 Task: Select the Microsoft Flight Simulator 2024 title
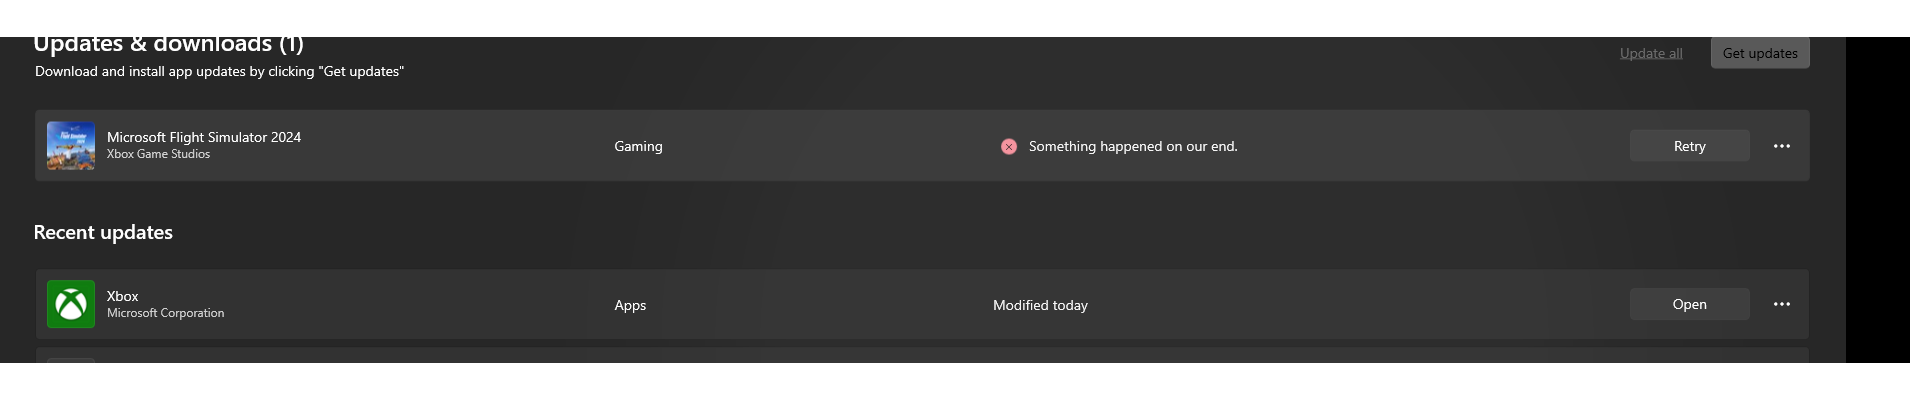click(204, 137)
